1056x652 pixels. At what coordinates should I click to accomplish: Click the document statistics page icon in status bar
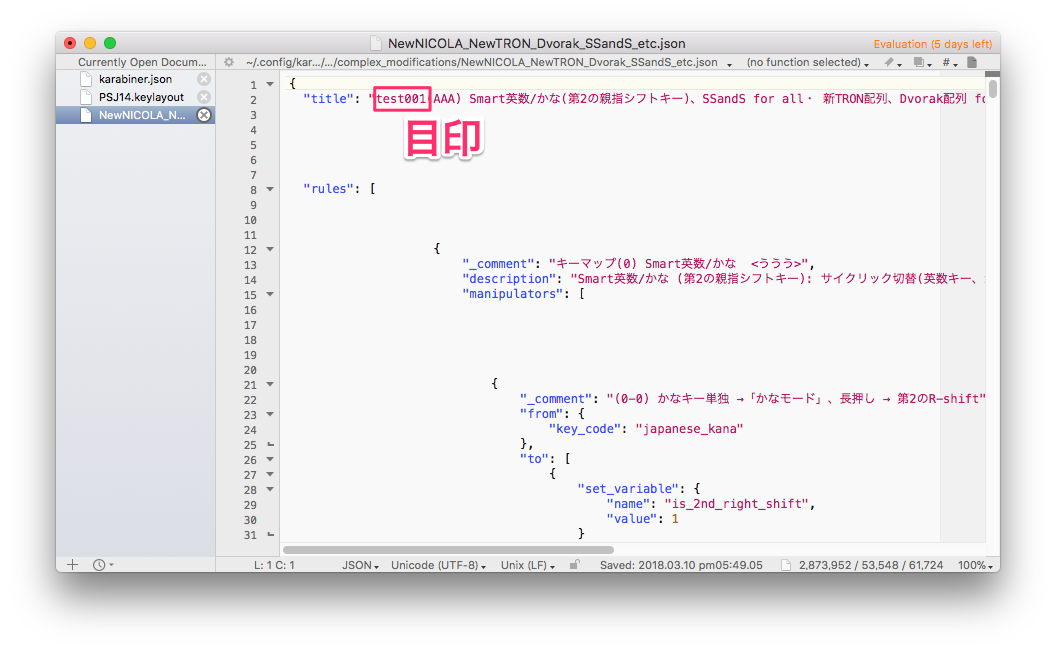coord(786,565)
